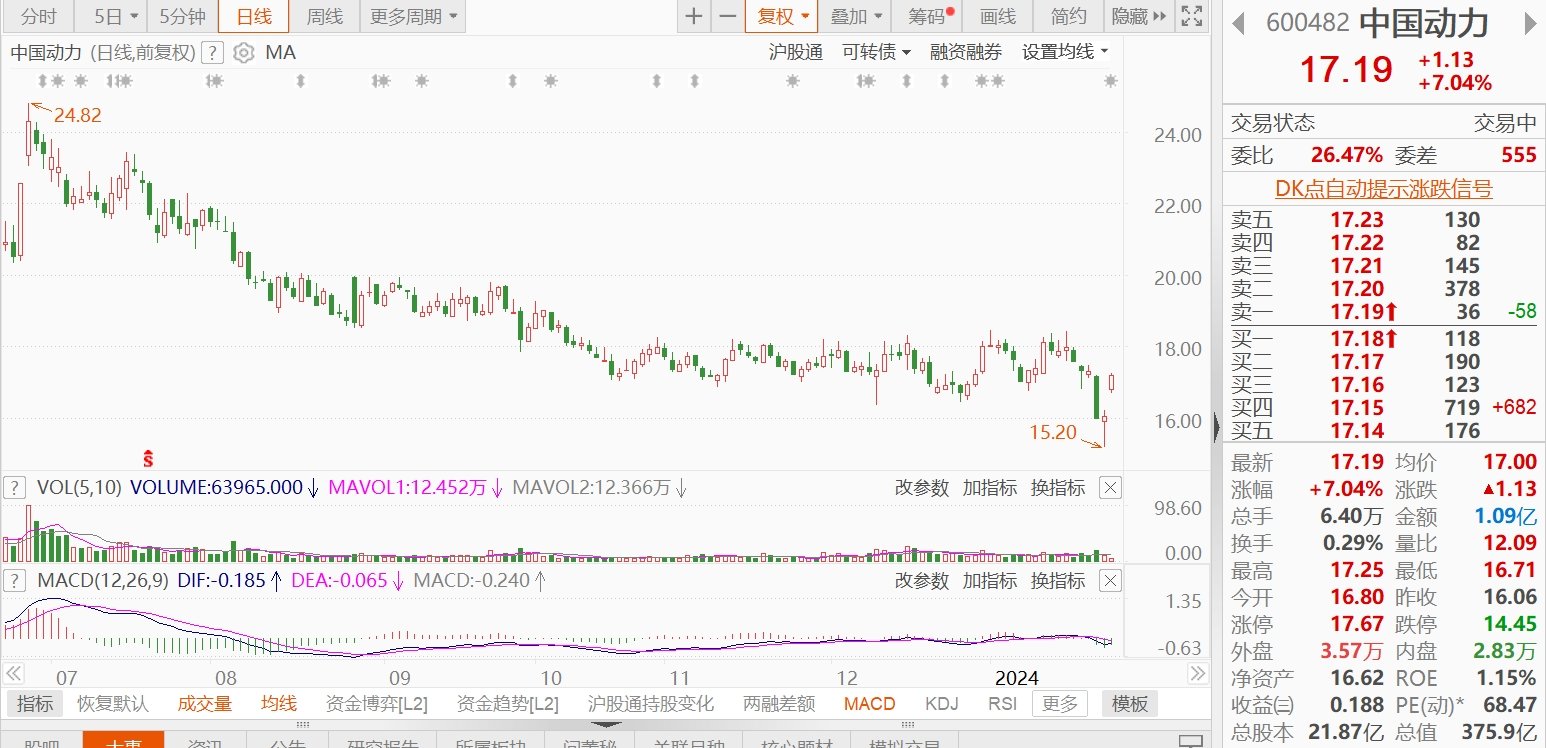Open chart settings gear icon
The width and height of the screenshot is (1546, 748).
243,53
